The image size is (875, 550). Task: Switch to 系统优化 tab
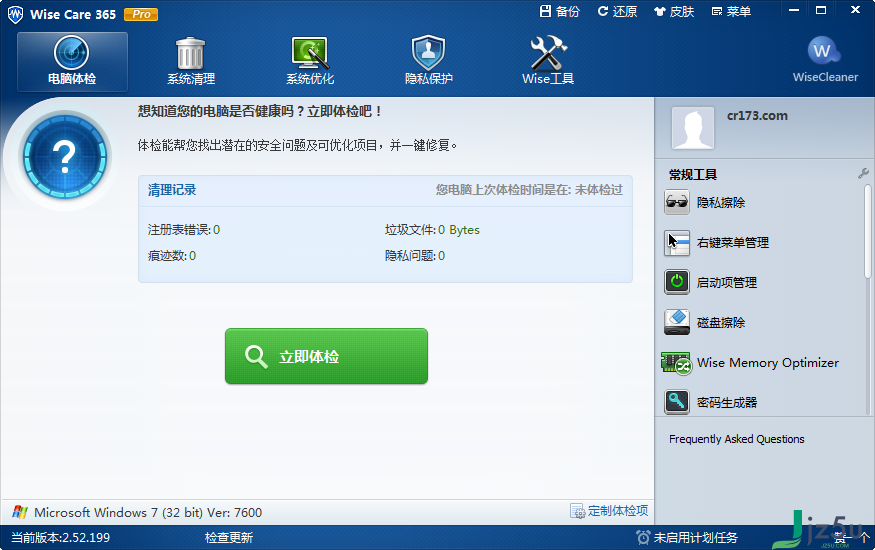point(310,61)
